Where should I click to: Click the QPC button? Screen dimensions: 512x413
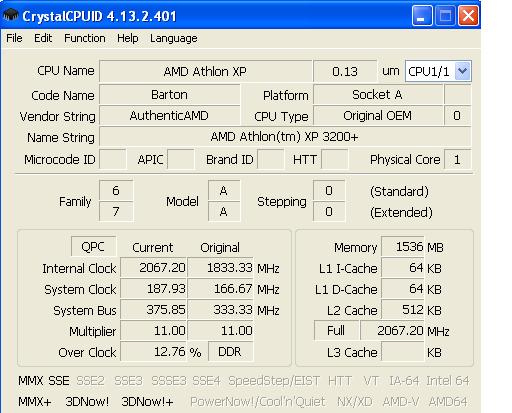93,247
